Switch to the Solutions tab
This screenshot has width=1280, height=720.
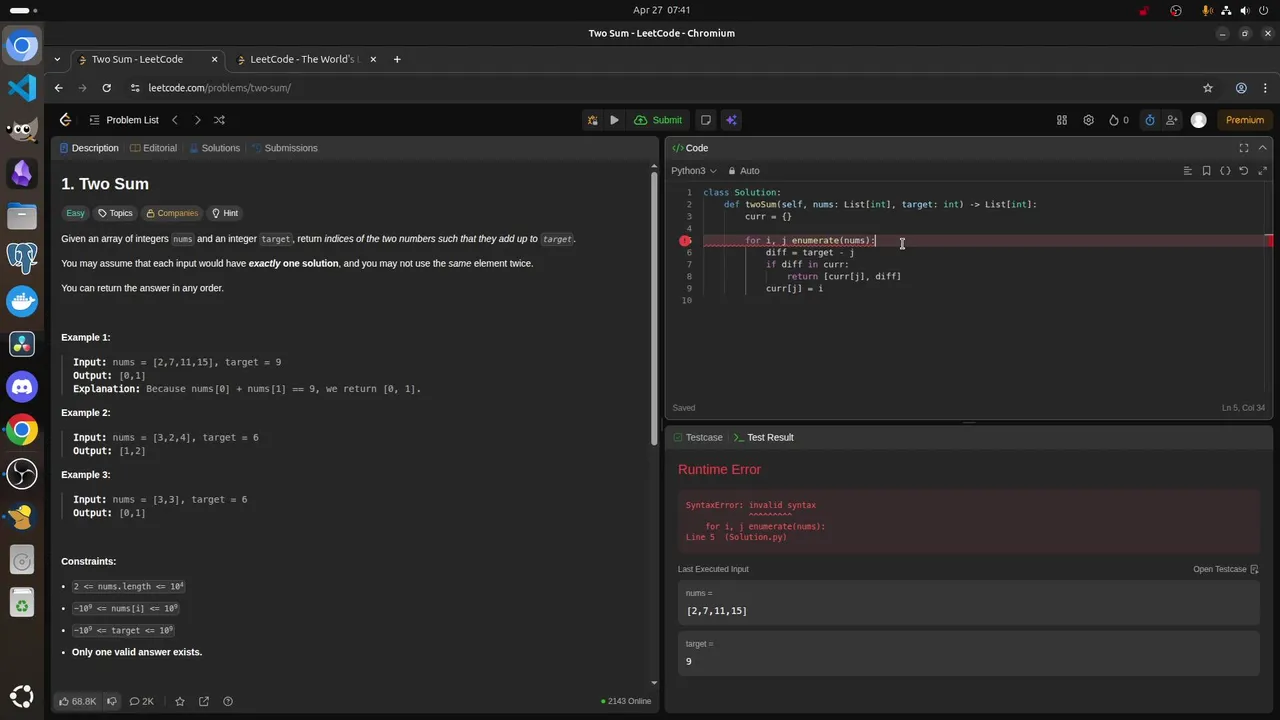click(x=215, y=148)
